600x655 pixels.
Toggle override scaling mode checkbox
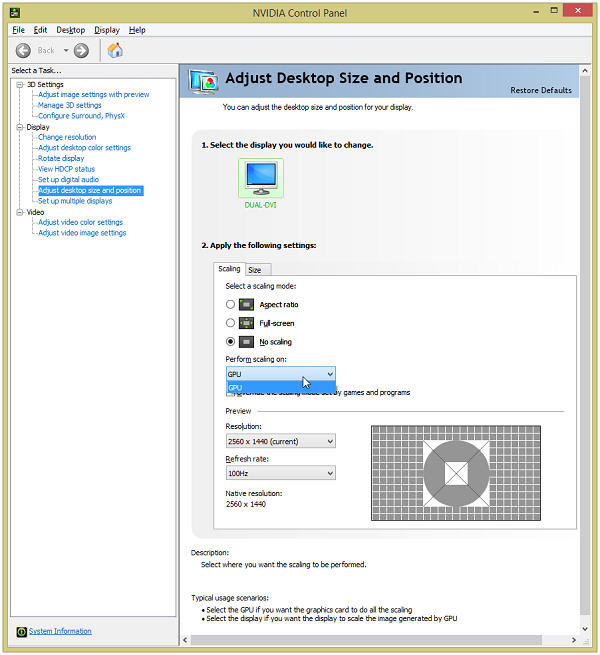pyautogui.click(x=229, y=393)
